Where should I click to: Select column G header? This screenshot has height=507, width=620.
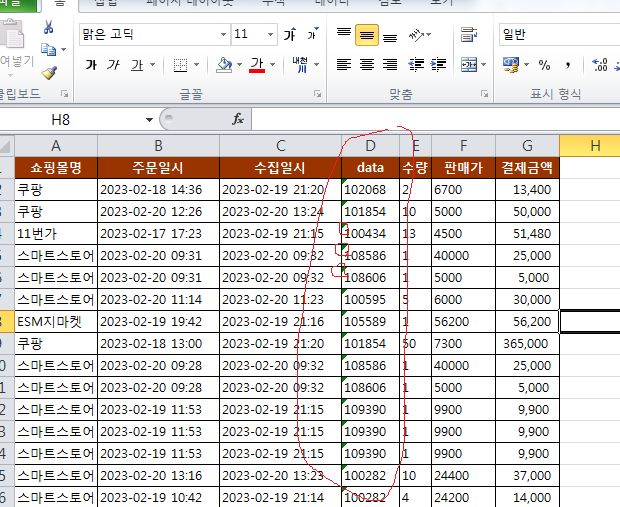pyautogui.click(x=527, y=146)
